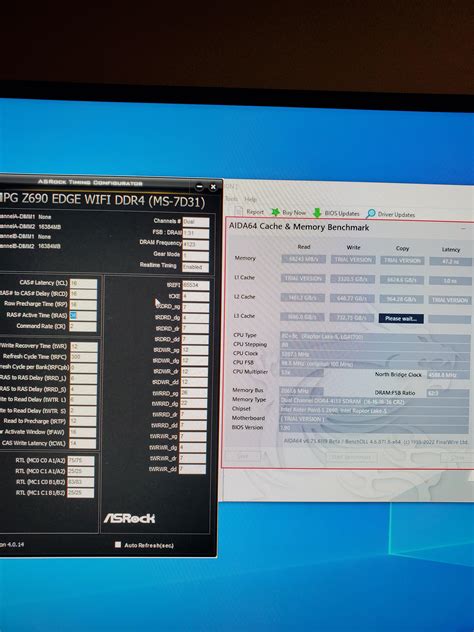Click the Four Activate Window (tFAW) field
This screenshot has height=632, width=474.
coord(83,433)
